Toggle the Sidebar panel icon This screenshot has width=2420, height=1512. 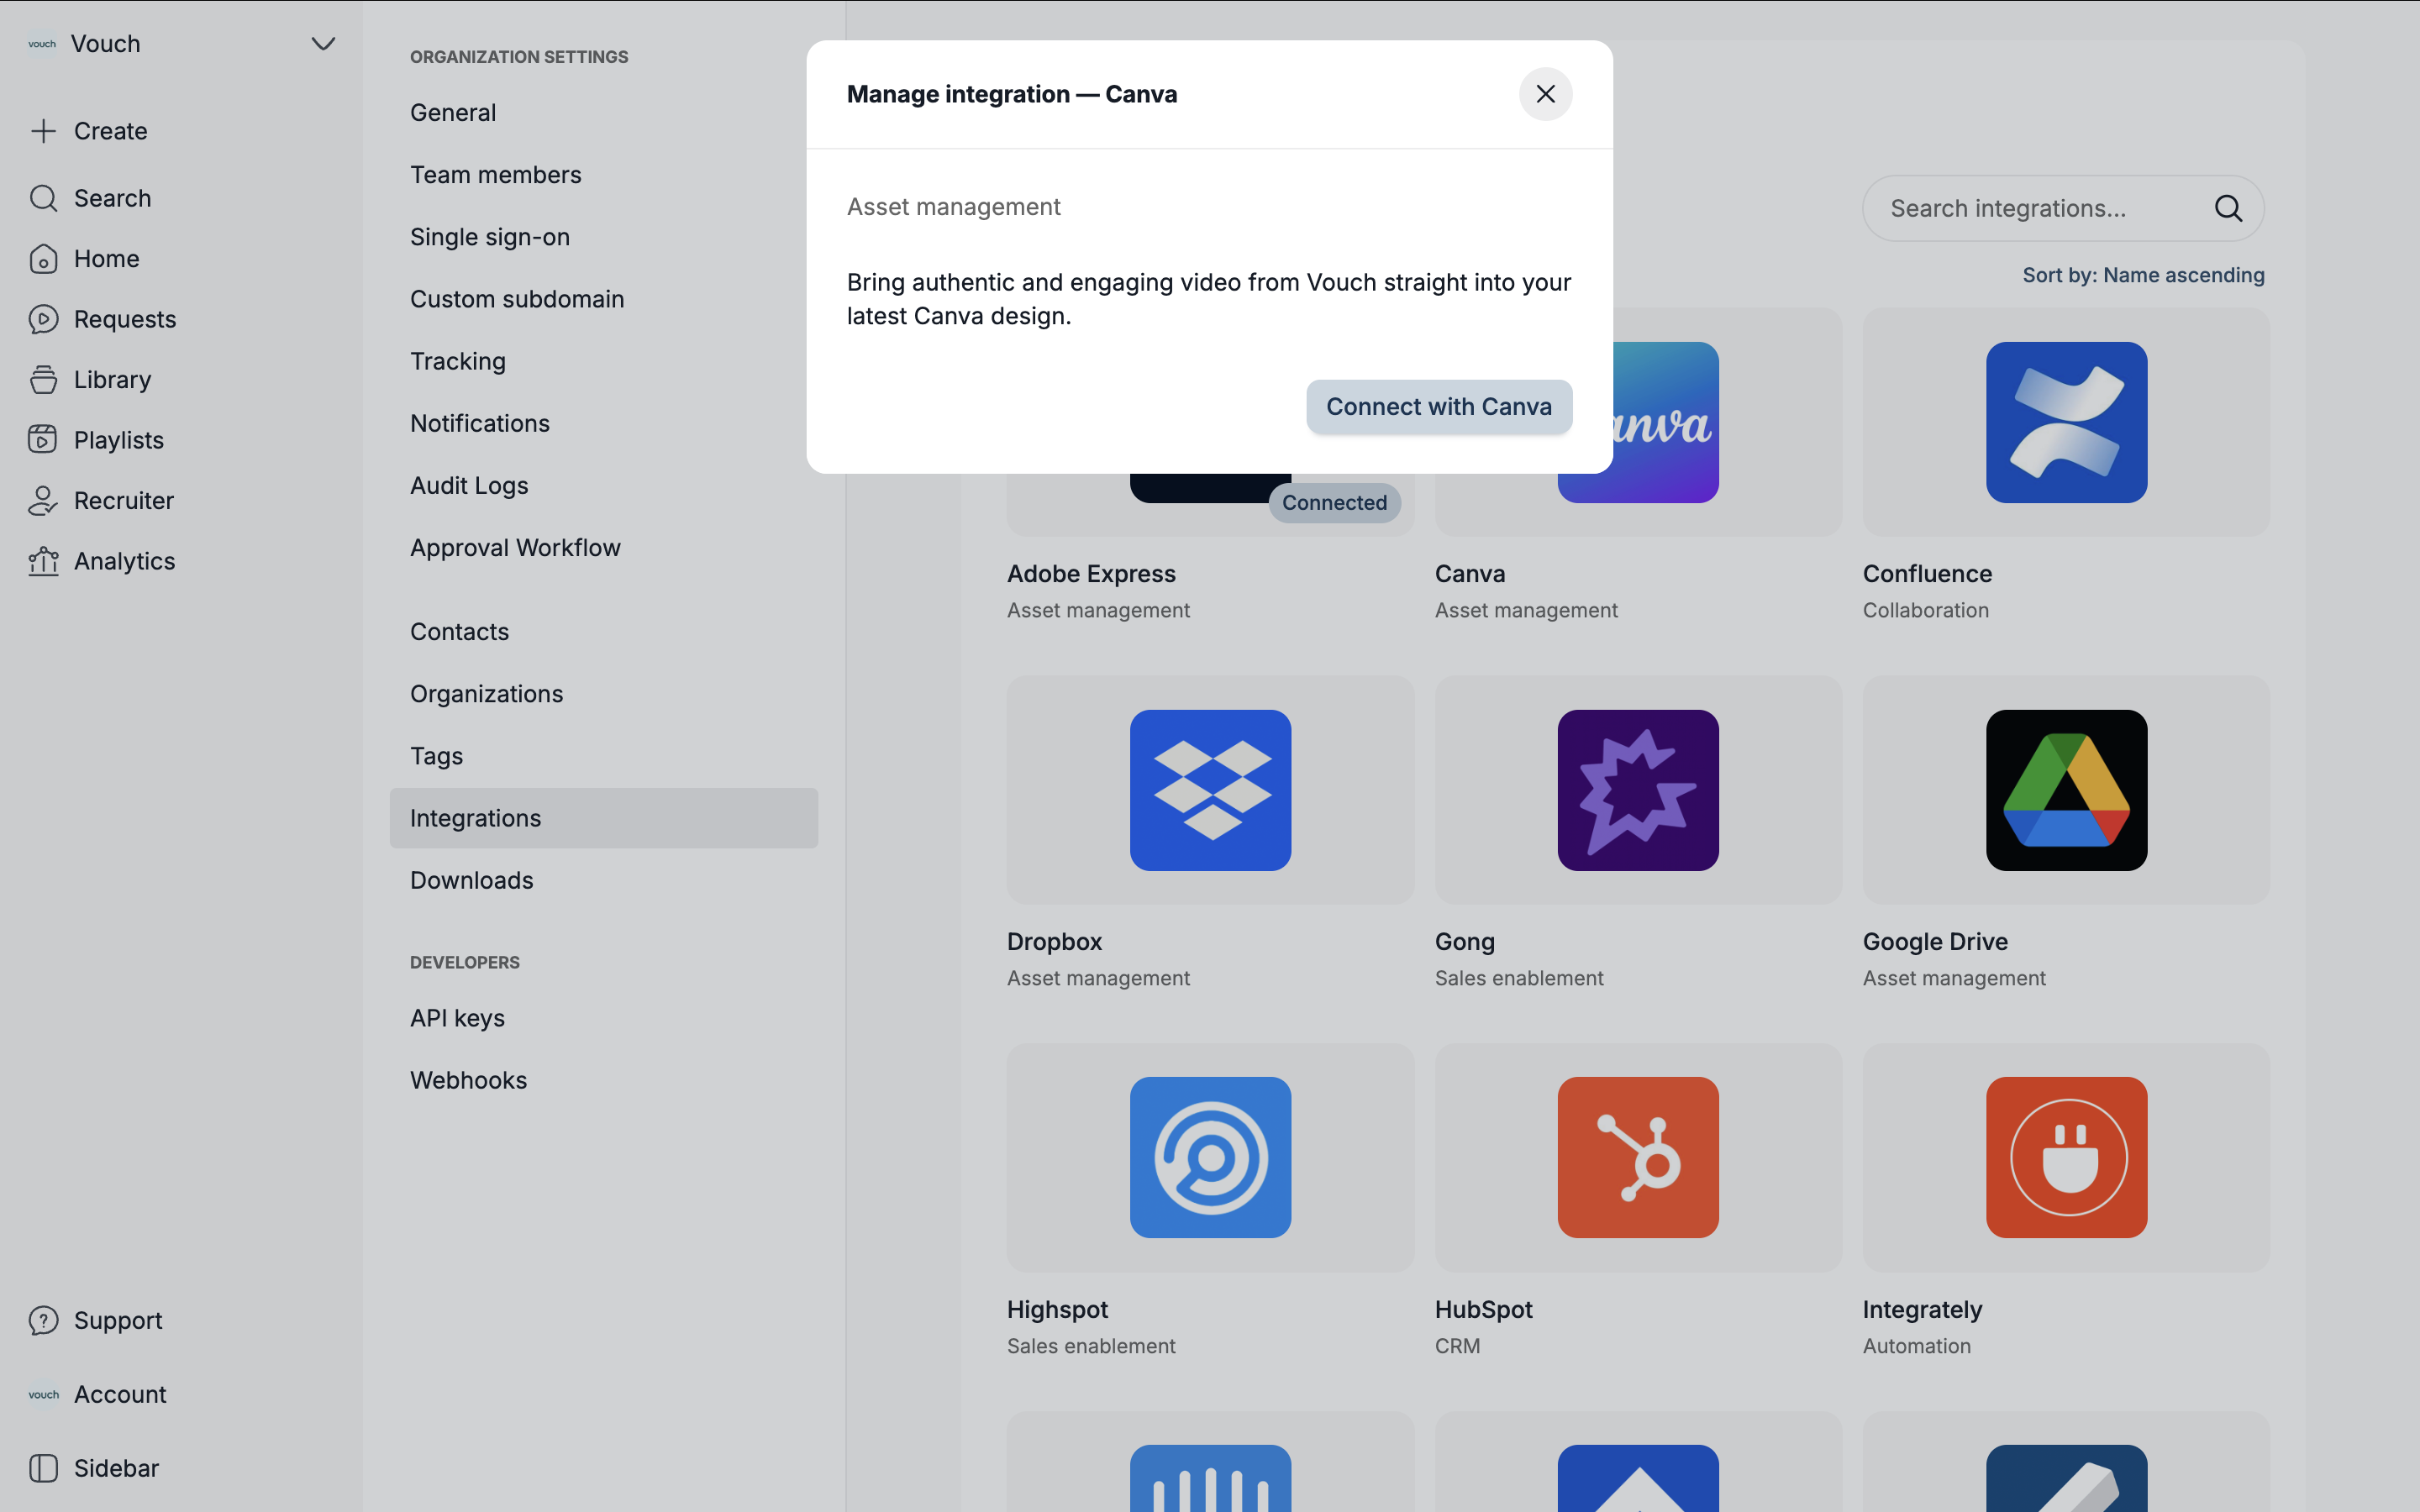coord(43,1468)
